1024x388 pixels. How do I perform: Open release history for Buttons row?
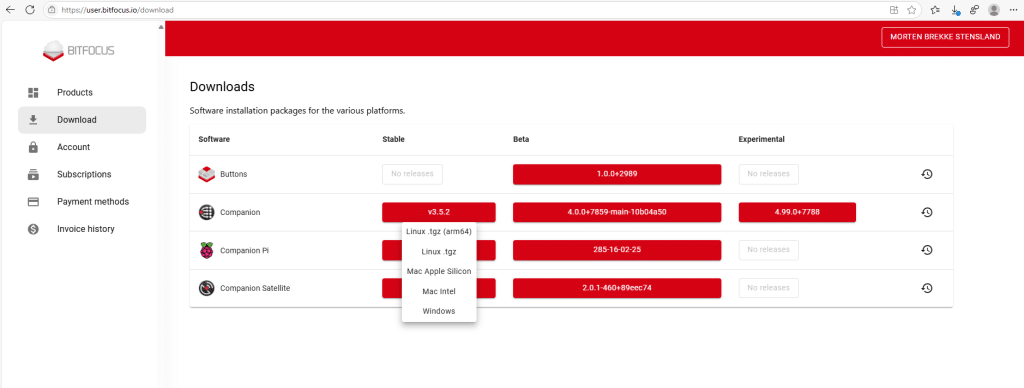pyautogui.click(x=926, y=174)
